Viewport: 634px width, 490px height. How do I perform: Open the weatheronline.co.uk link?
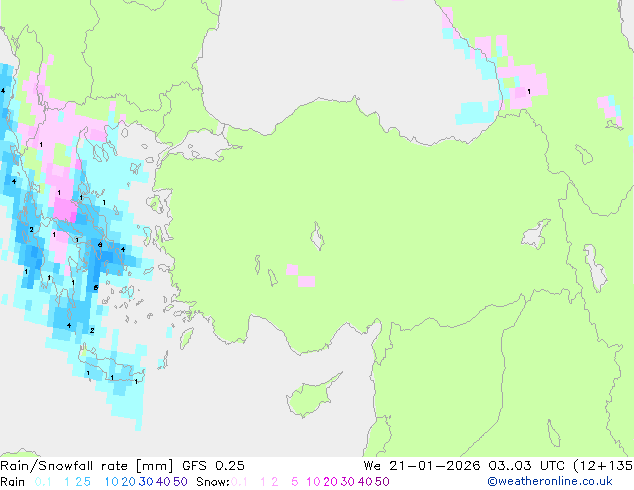(550, 482)
